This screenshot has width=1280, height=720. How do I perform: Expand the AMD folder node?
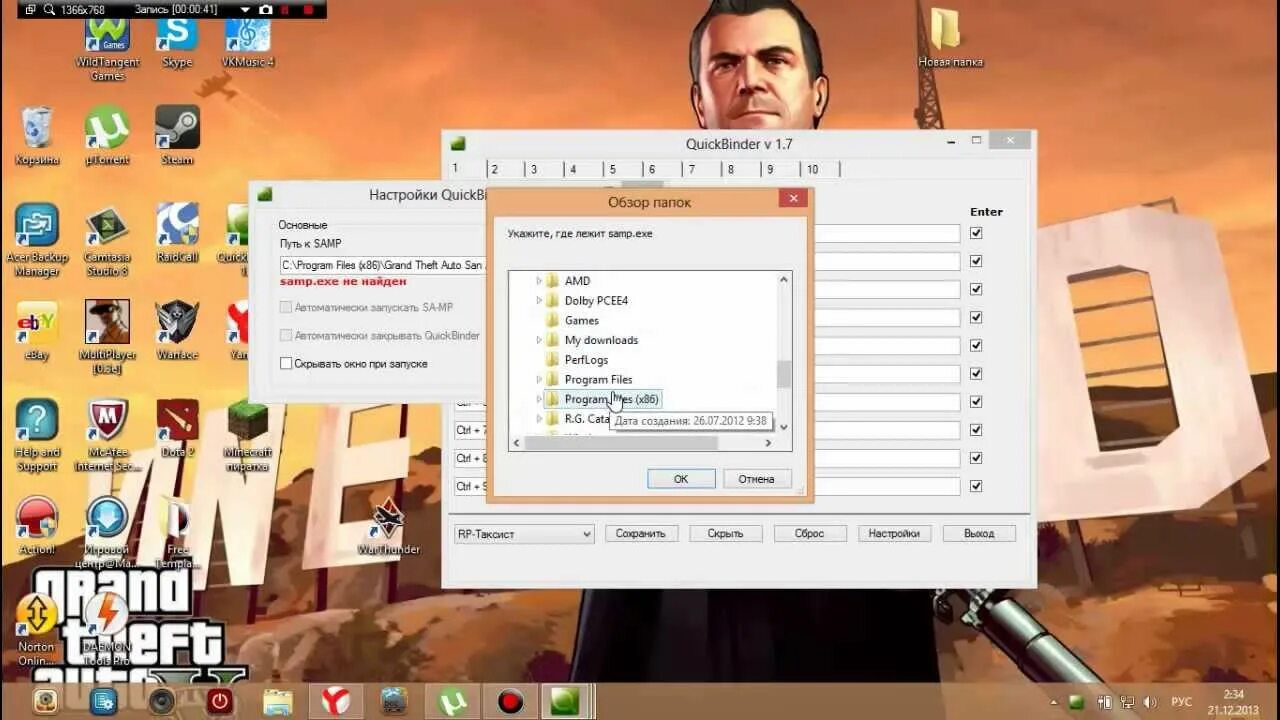[539, 281]
